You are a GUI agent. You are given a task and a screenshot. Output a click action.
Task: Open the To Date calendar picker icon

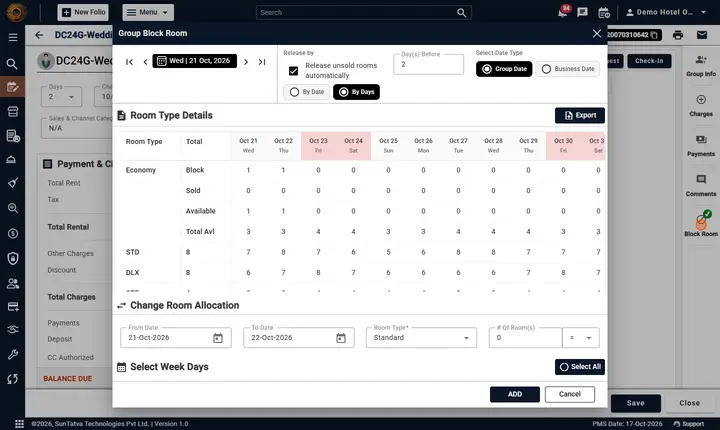(x=341, y=338)
